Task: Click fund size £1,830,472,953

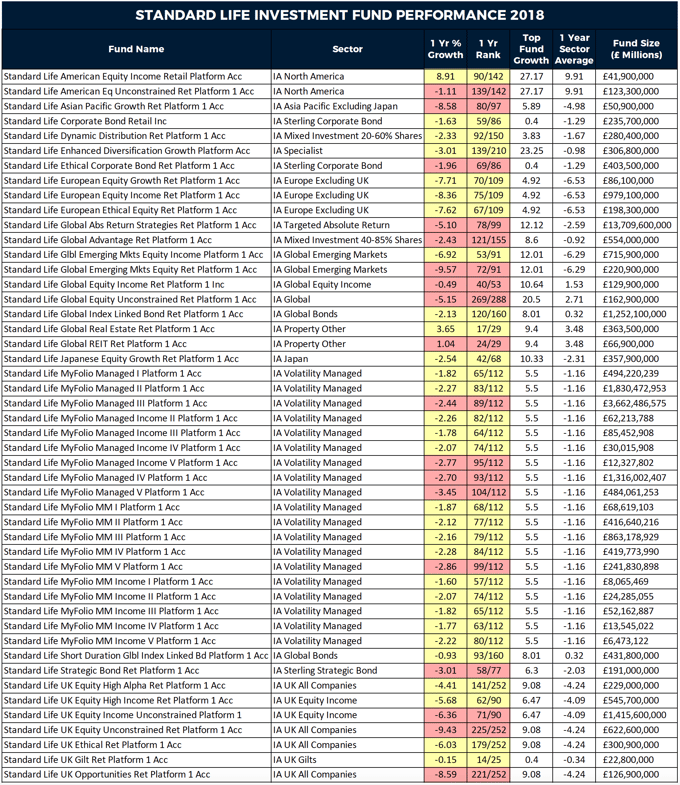Action: pyautogui.click(x=634, y=388)
